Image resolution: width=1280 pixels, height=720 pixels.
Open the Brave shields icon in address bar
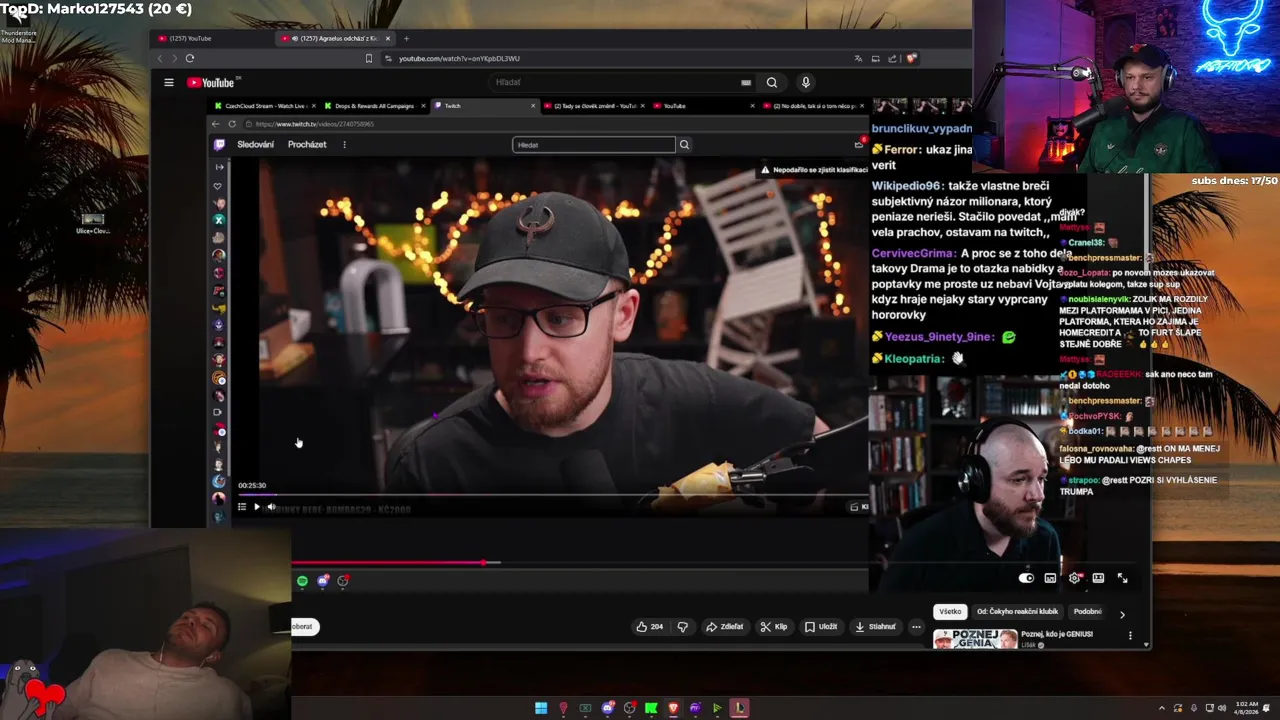[911, 58]
